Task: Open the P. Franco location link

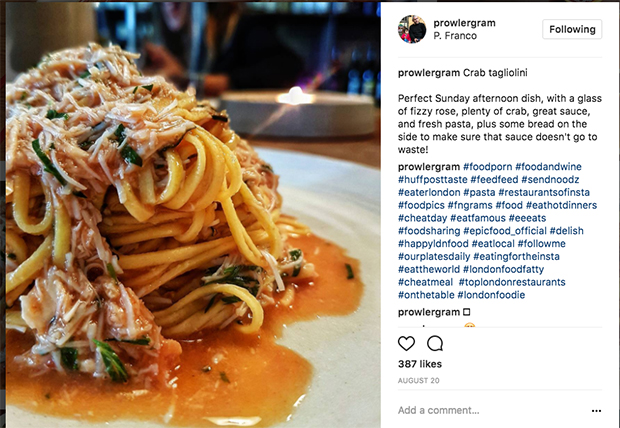Action: tap(455, 36)
